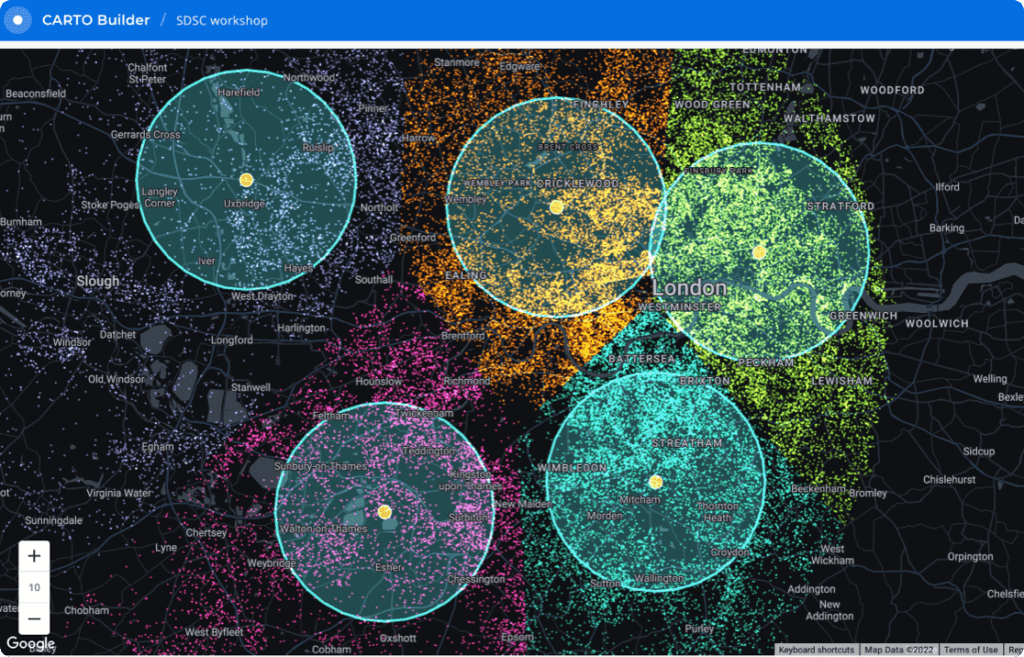Select the yellow center point east of London label
1024x657 pixels.
759,252
